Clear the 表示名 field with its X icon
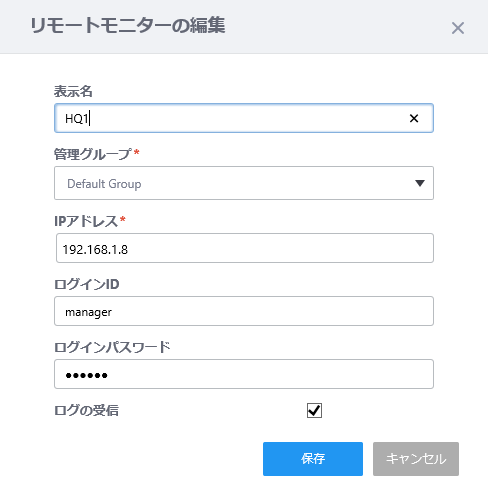 tap(414, 118)
